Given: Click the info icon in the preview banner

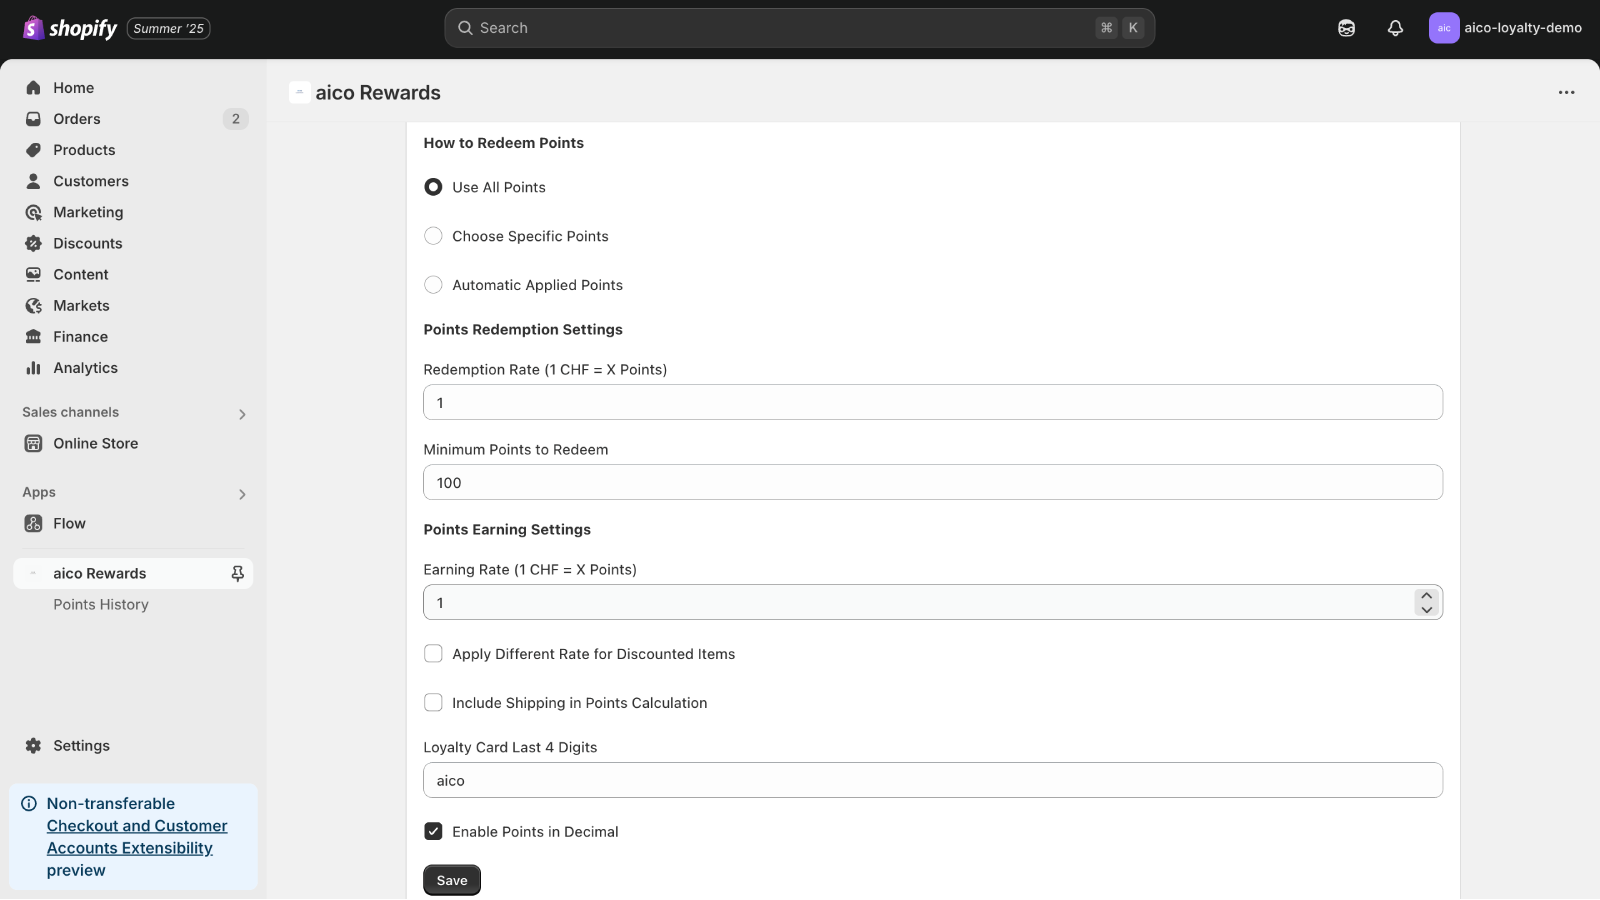Looking at the screenshot, I should click(29, 803).
